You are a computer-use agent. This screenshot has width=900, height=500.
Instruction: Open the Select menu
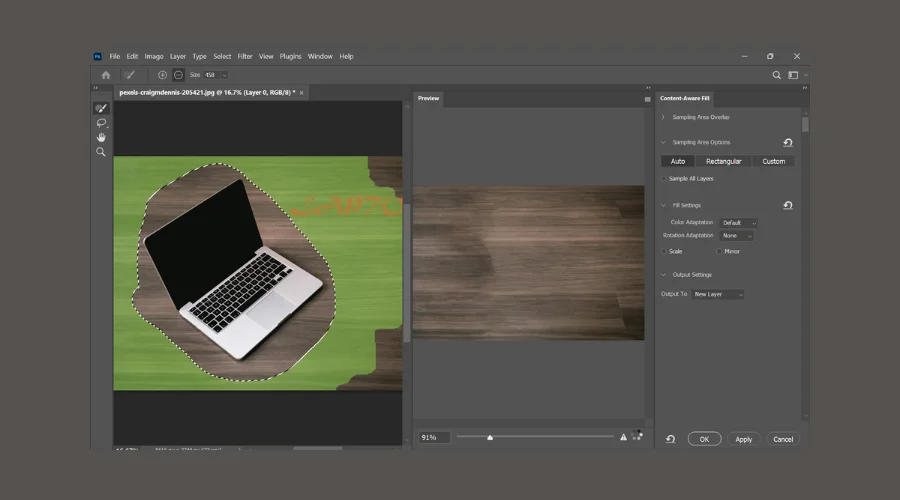pos(222,56)
